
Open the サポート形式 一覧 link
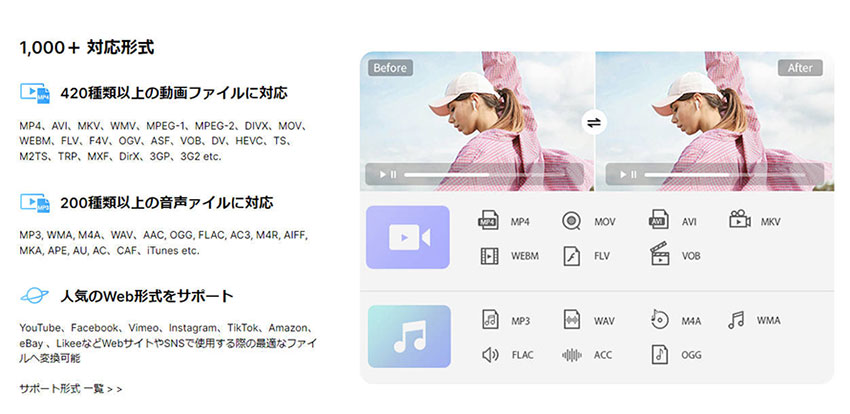pos(70,388)
